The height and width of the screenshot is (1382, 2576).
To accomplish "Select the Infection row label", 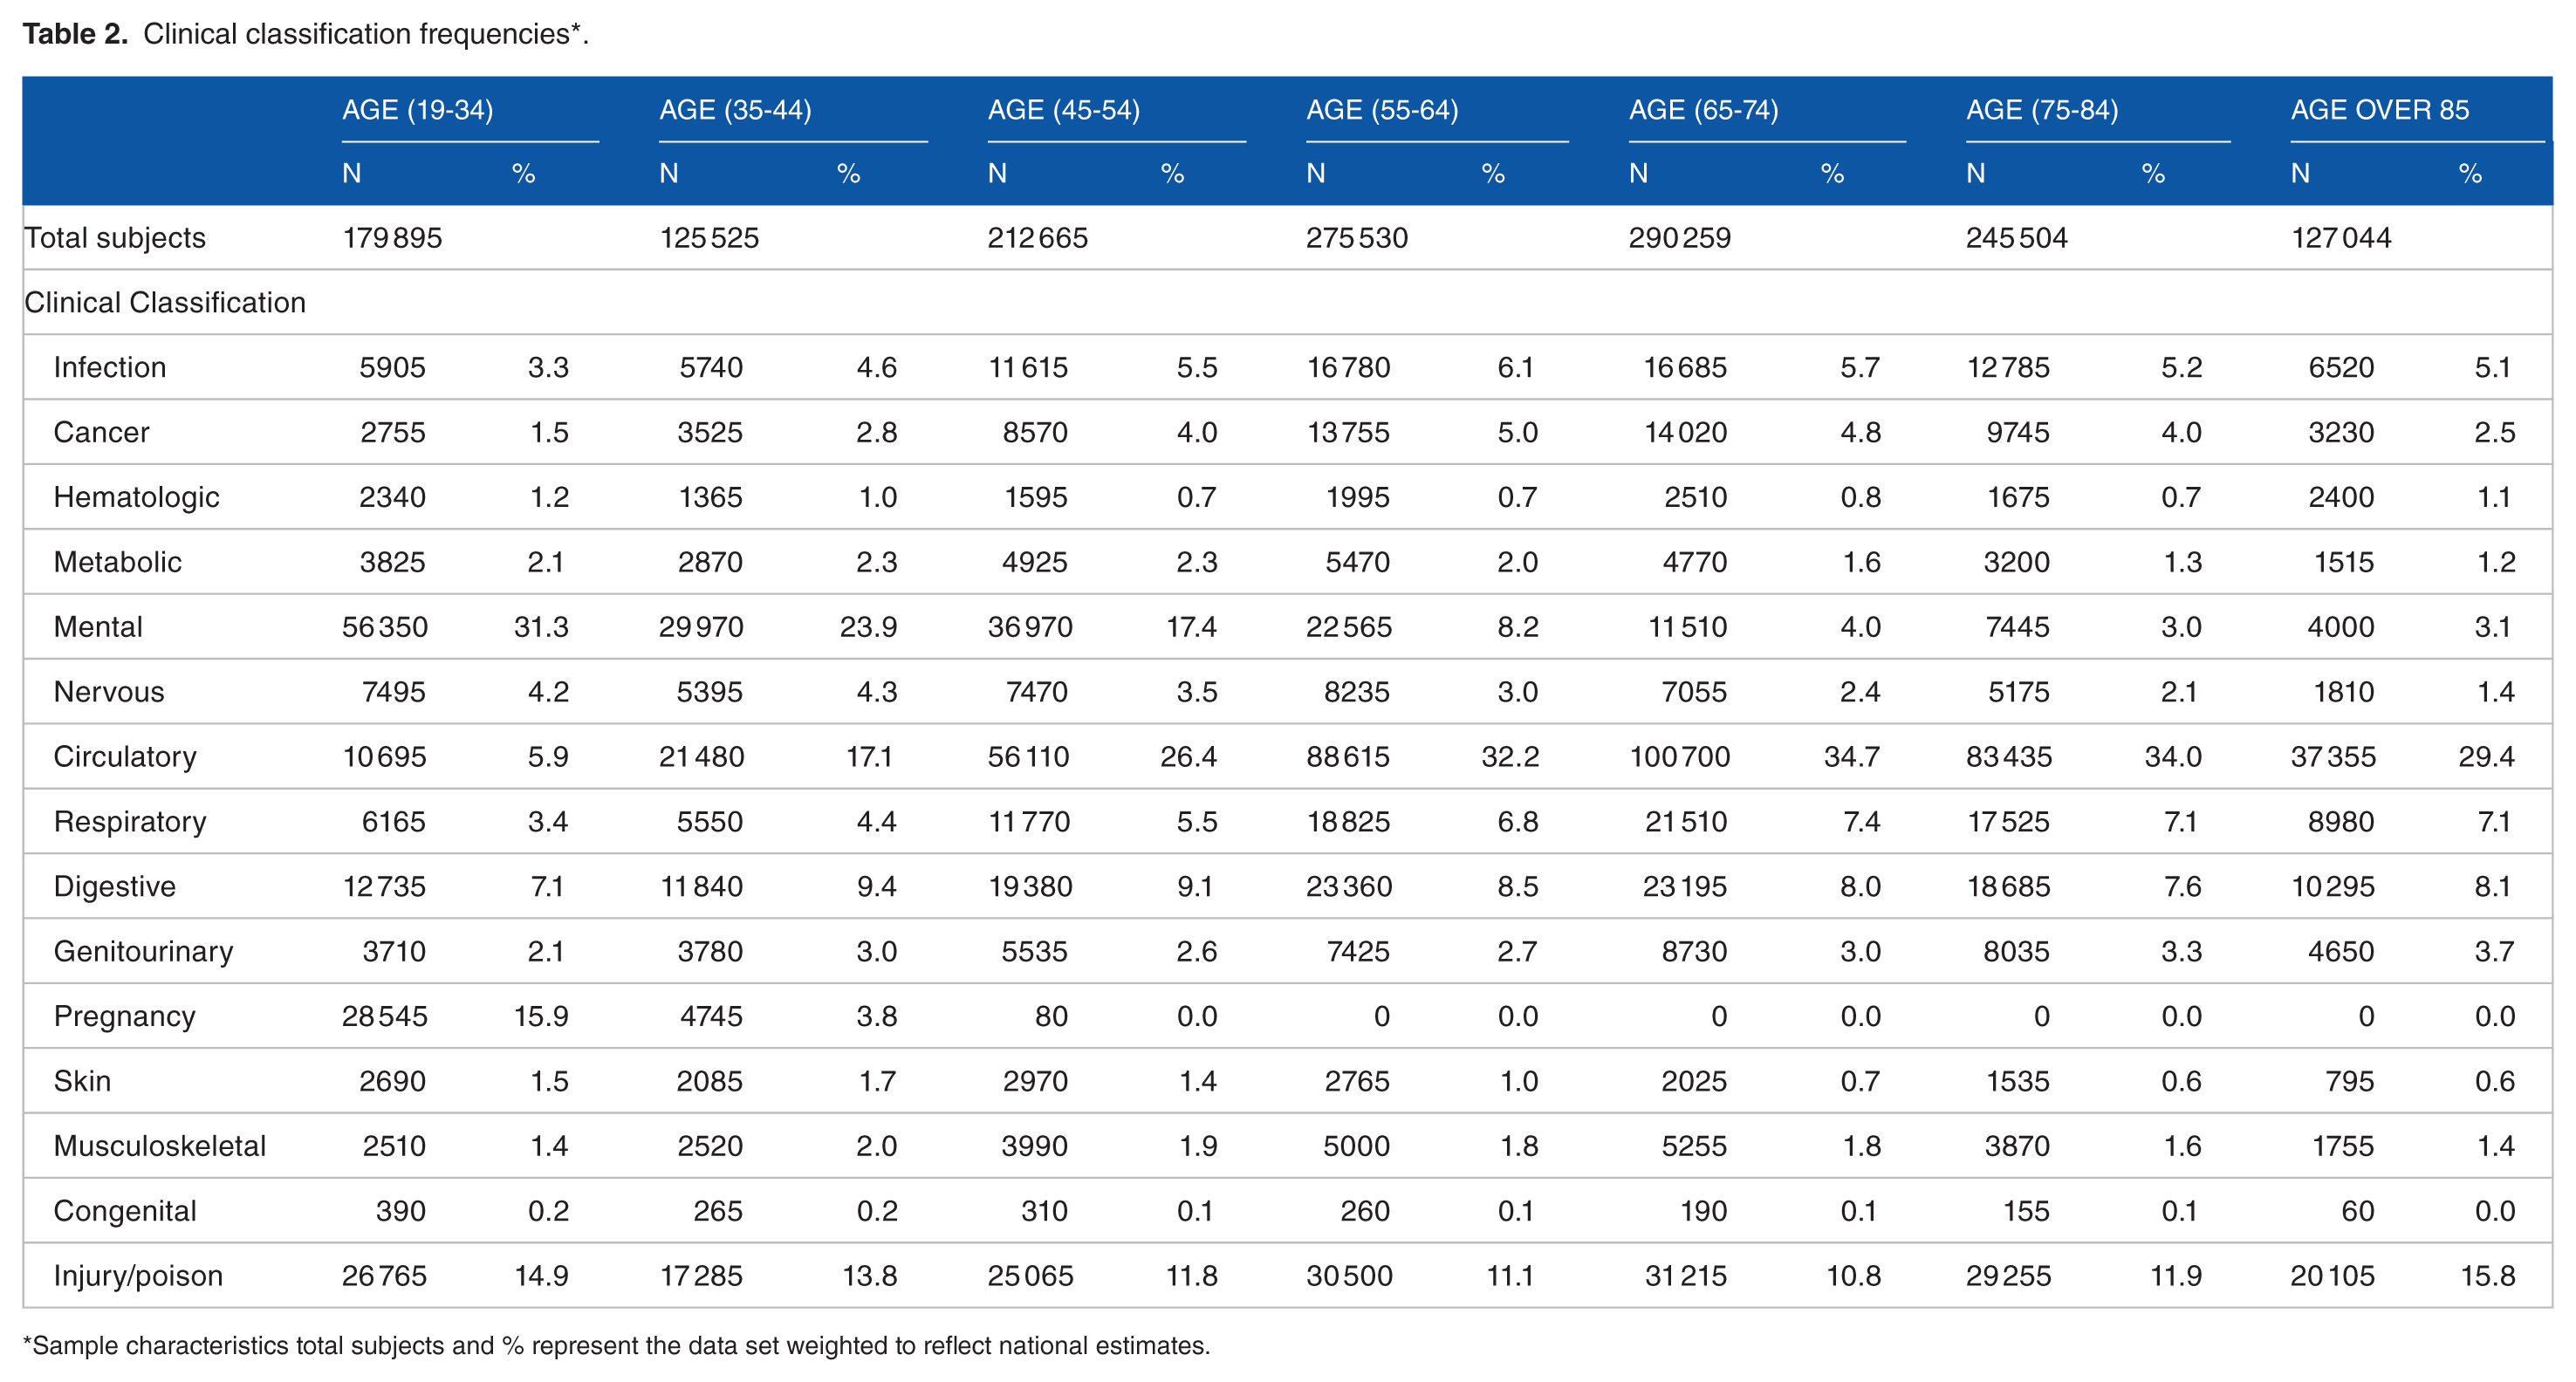I will tap(110, 368).
